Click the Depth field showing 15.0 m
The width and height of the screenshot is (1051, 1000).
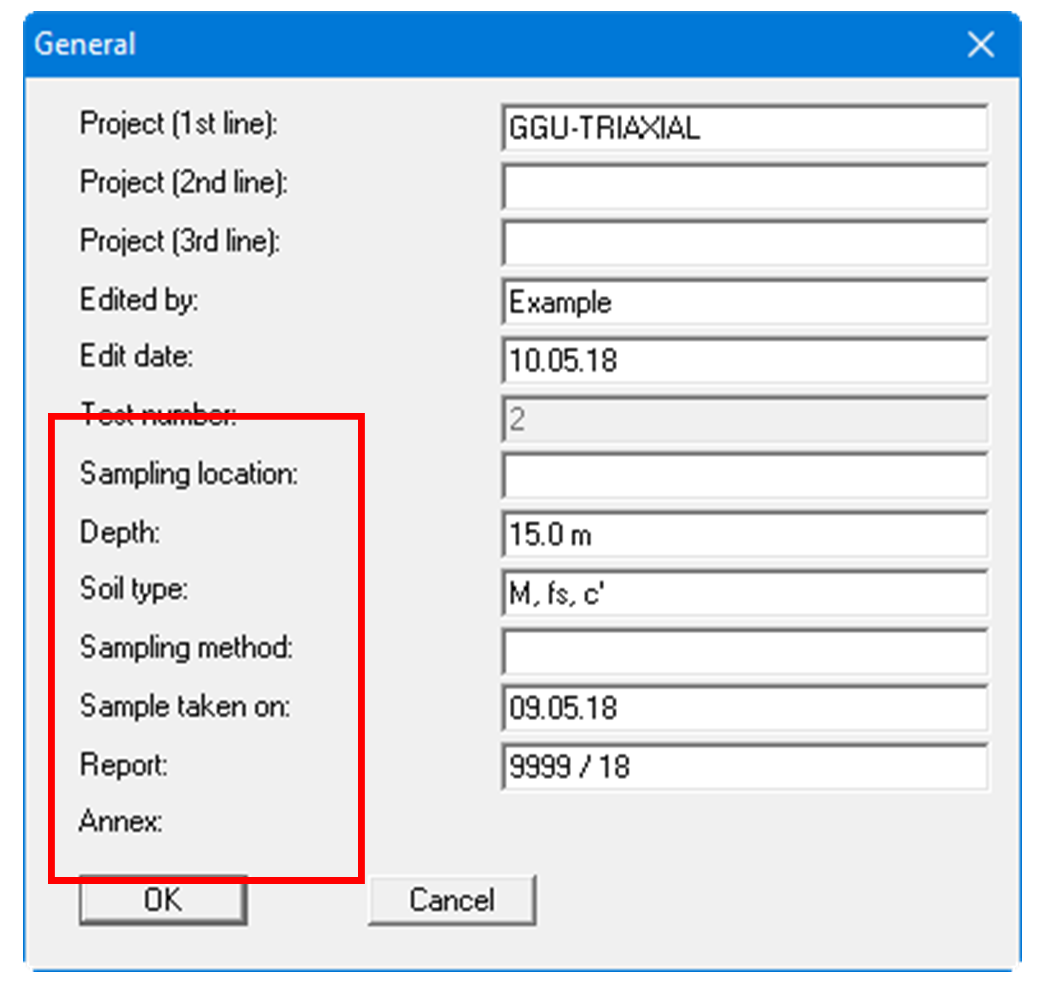tap(744, 535)
